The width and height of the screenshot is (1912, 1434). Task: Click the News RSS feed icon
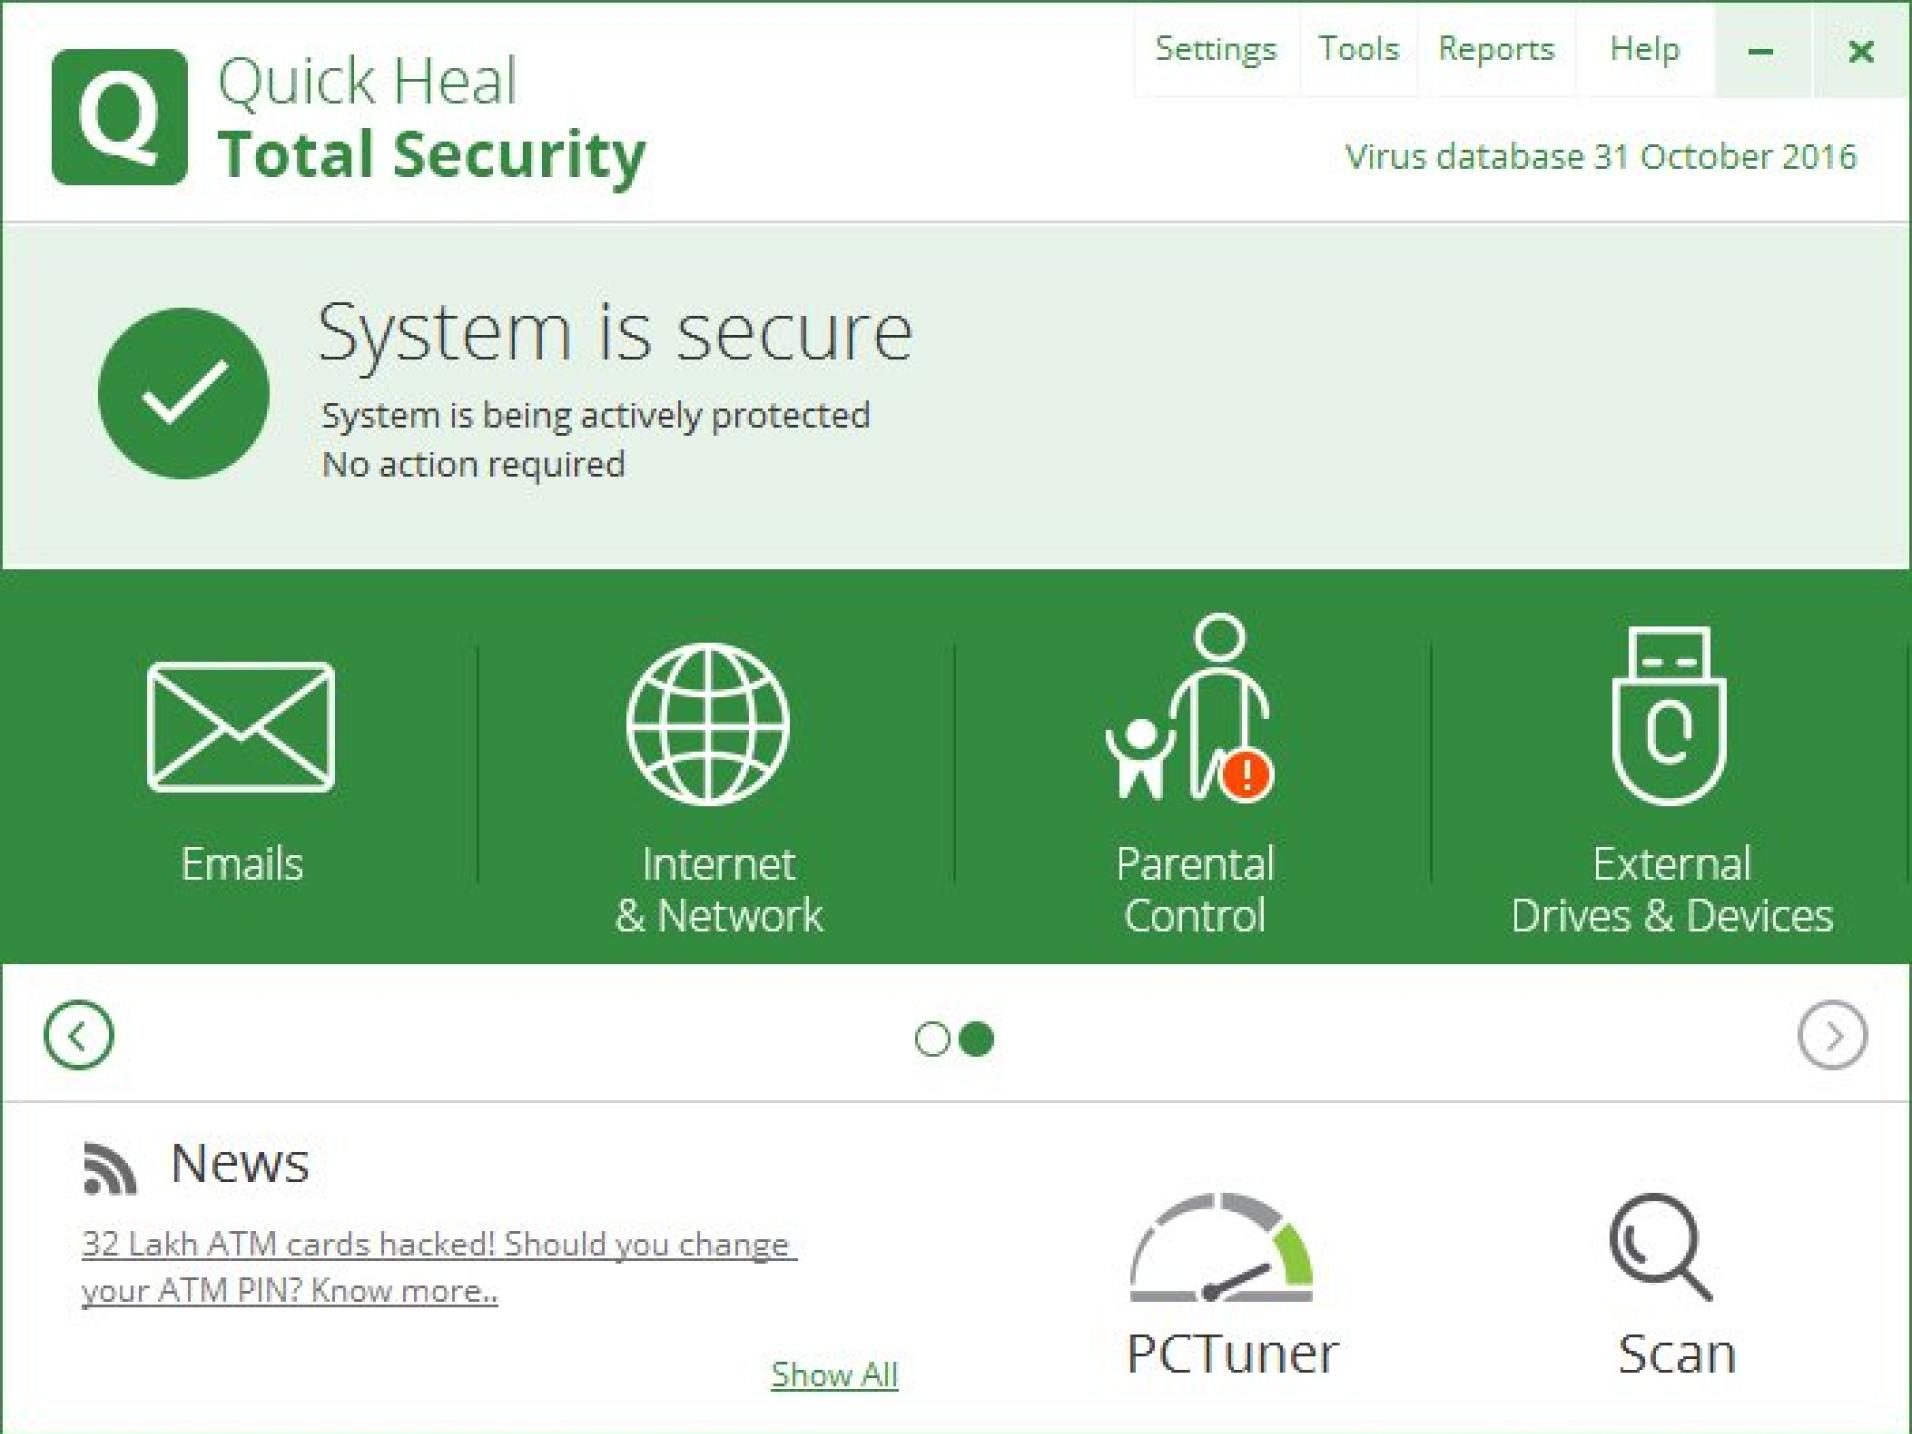(x=109, y=1168)
